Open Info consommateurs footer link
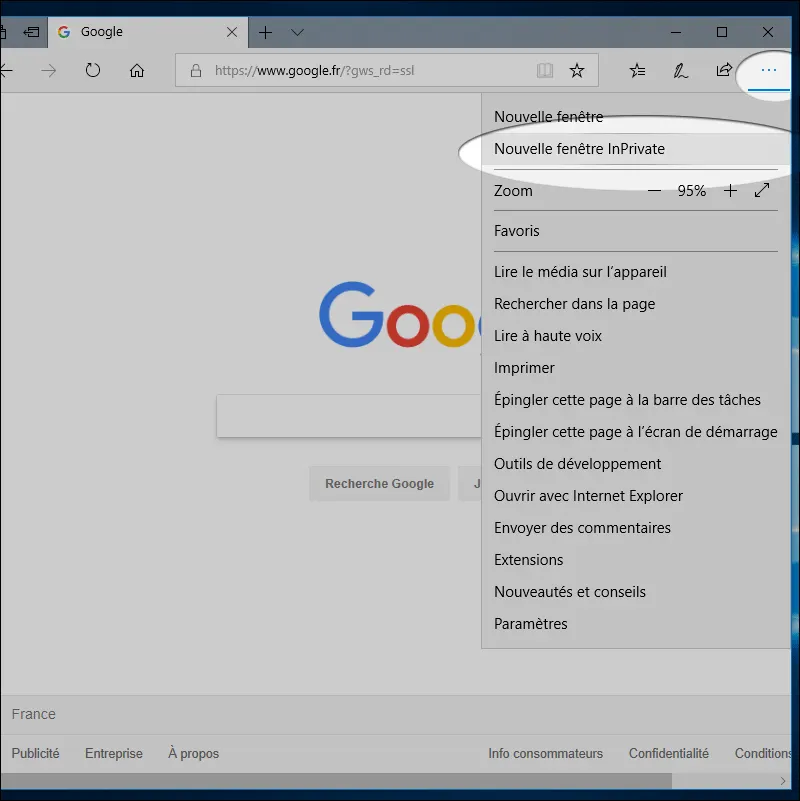Image resolution: width=800 pixels, height=801 pixels. 545,753
